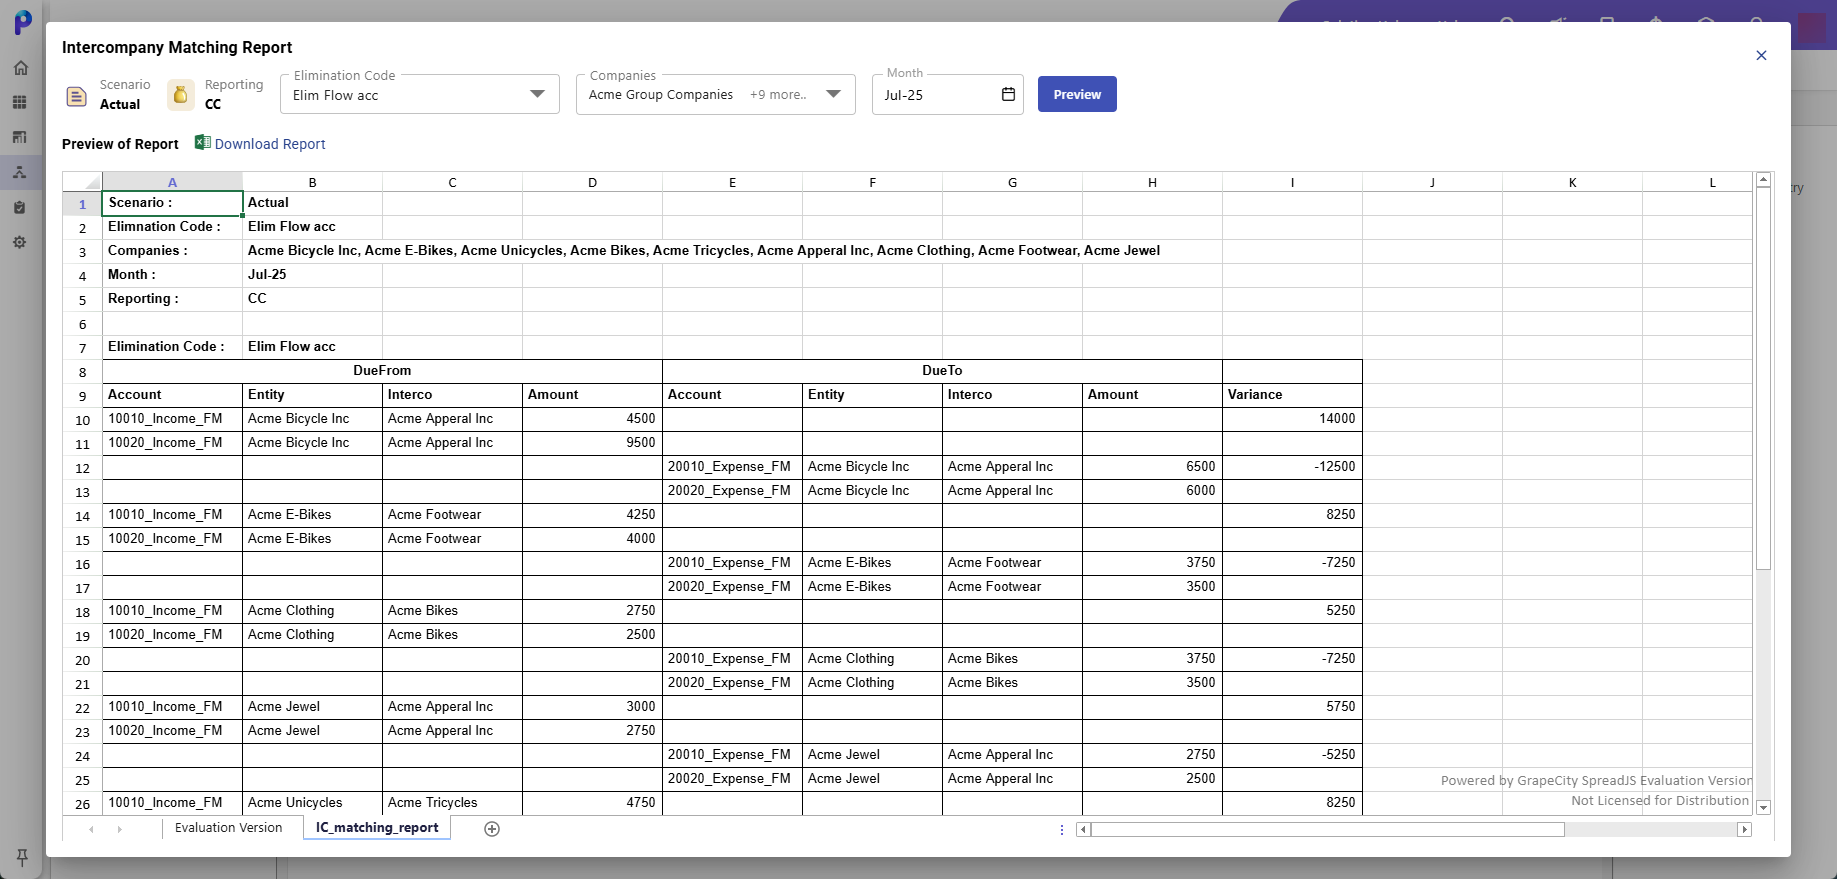Select column D header

[592, 182]
